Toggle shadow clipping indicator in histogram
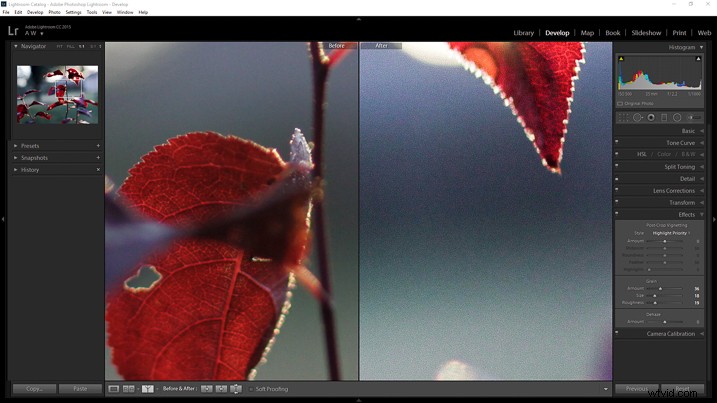The width and height of the screenshot is (717, 403). pos(621,59)
